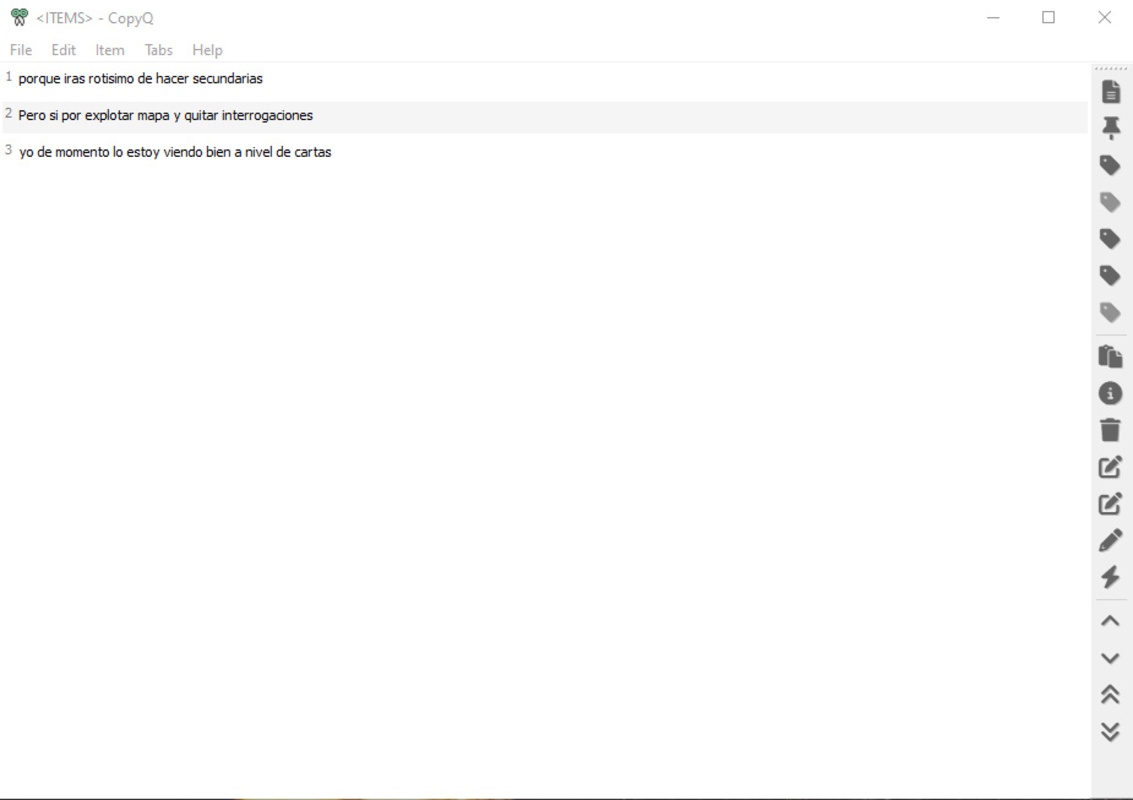
Task: Maximize the CopyQ window
Action: (x=1048, y=17)
